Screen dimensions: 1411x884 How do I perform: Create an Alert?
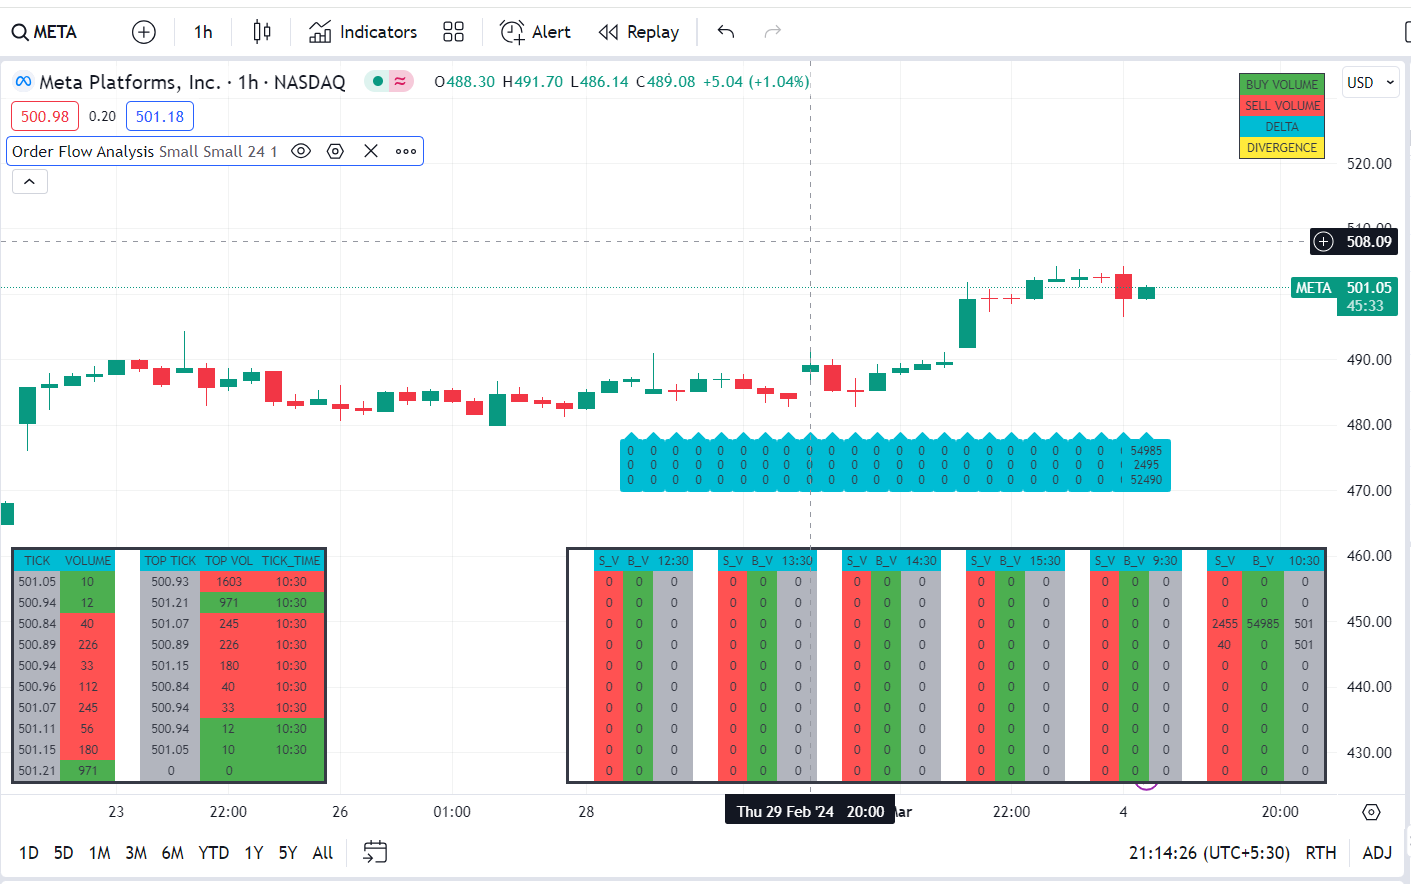click(535, 32)
